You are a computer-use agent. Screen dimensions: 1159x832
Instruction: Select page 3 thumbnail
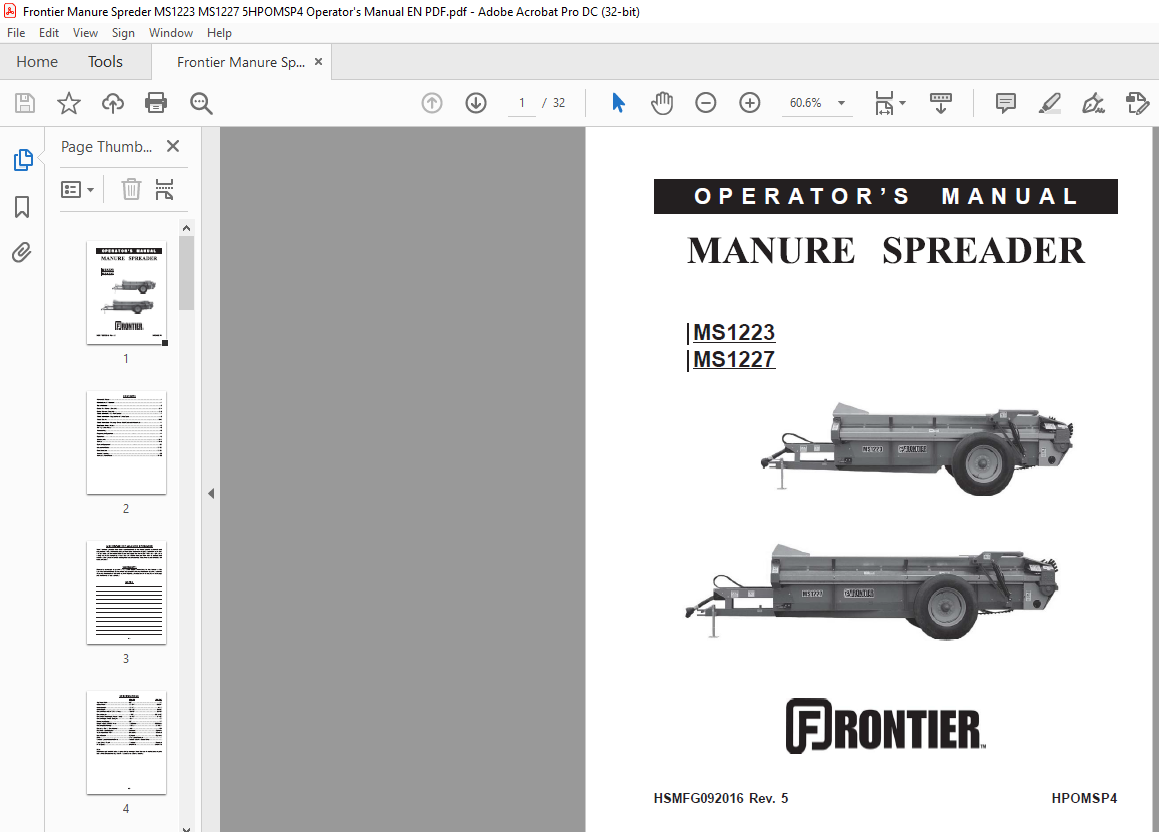tap(126, 593)
